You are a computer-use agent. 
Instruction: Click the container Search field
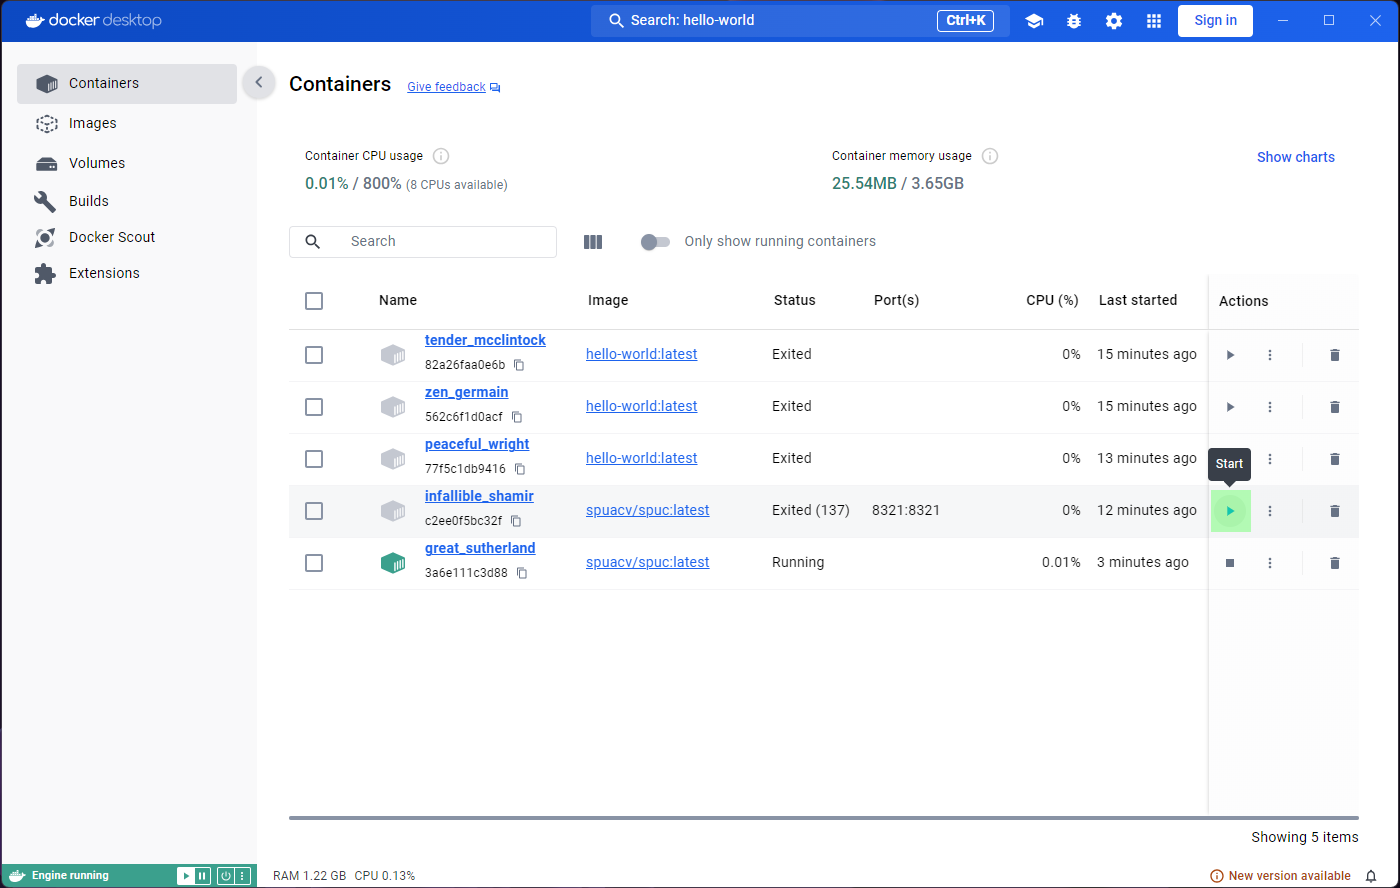(x=423, y=242)
